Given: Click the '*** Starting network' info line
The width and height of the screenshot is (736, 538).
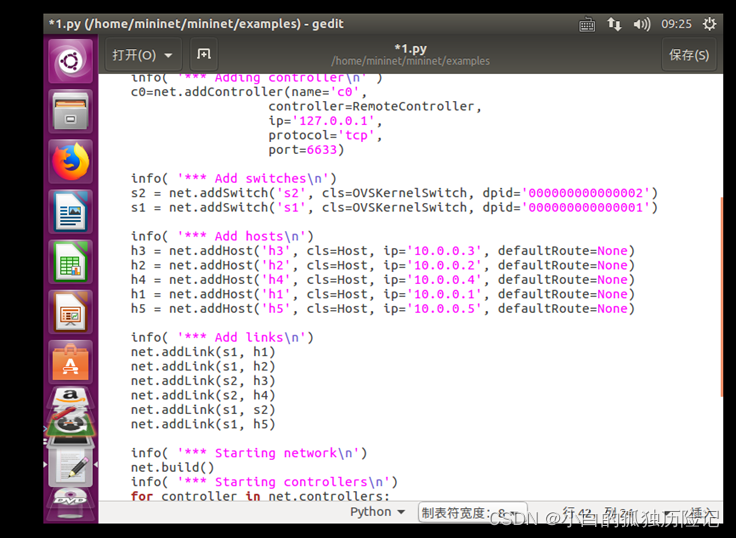Looking at the screenshot, I should [249, 453].
